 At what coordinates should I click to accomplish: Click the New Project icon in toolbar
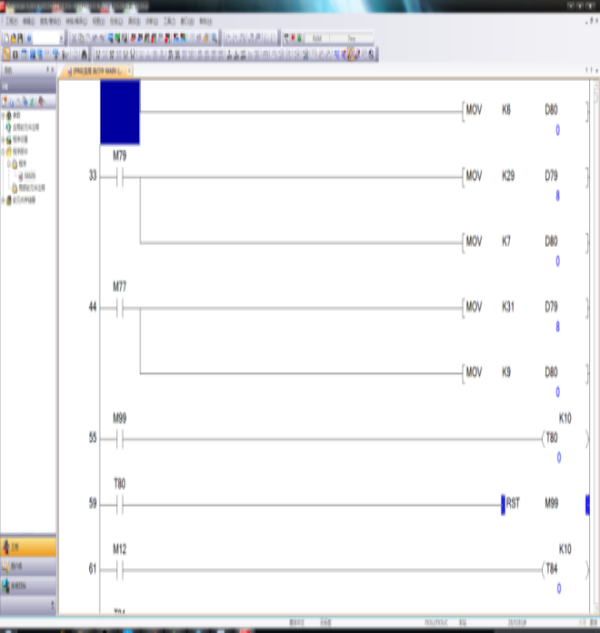(5, 37)
